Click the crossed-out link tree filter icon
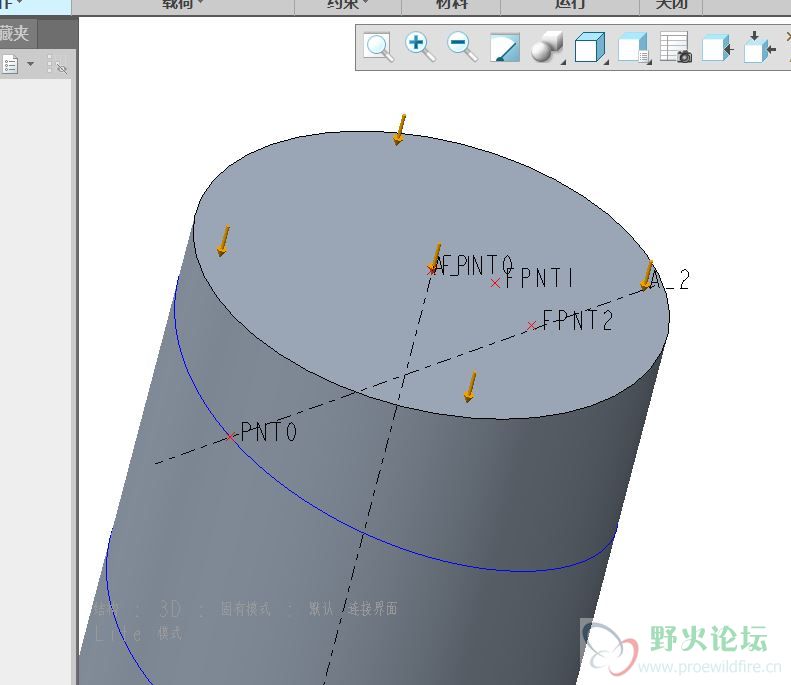 (x=57, y=65)
